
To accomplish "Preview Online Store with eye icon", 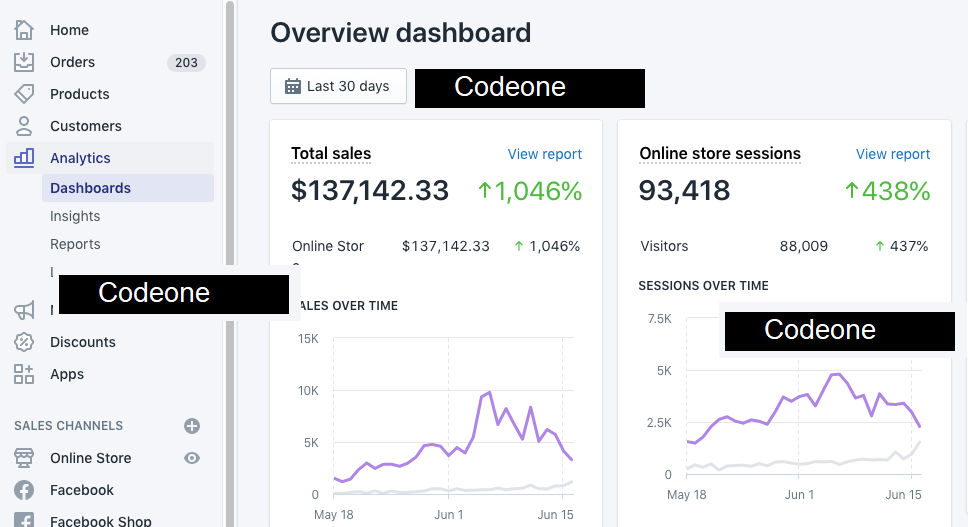I will tap(192, 458).
